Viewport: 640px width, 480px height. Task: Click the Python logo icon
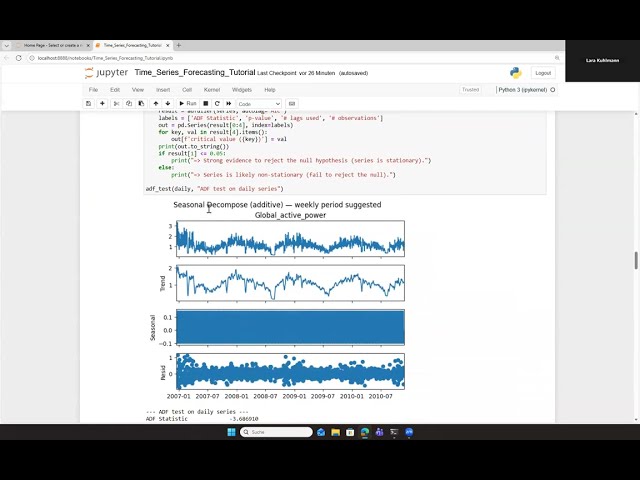pyautogui.click(x=516, y=73)
